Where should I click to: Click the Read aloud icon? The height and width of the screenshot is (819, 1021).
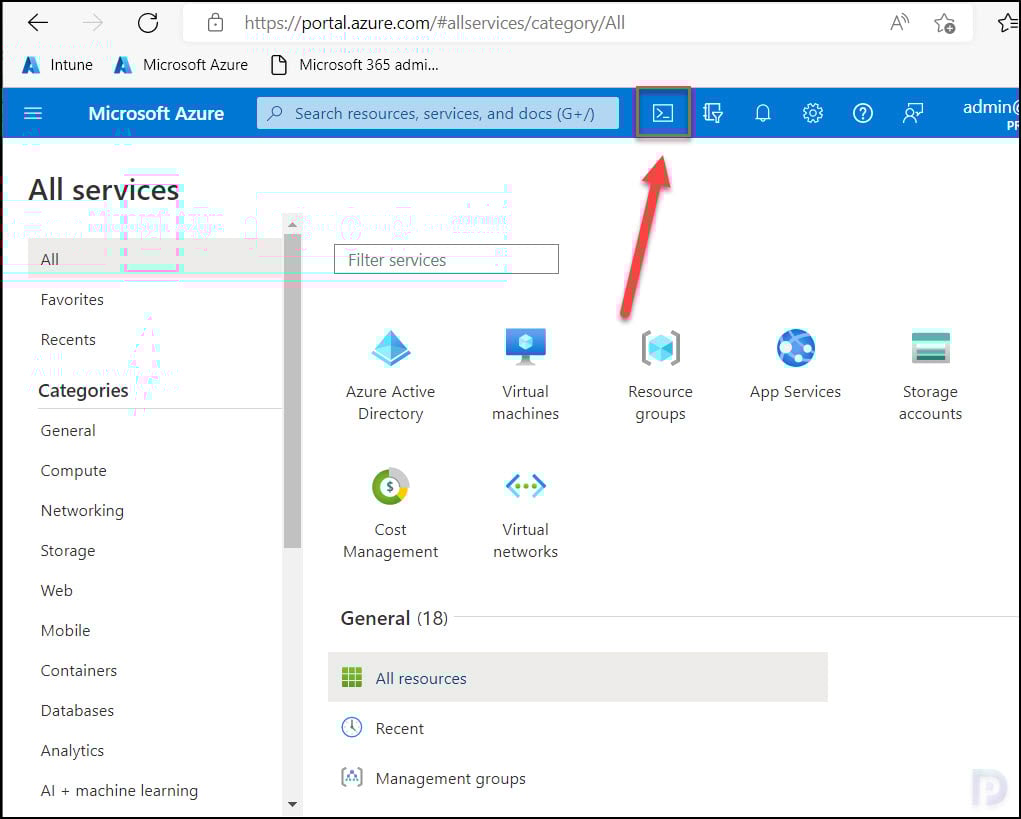(x=899, y=23)
